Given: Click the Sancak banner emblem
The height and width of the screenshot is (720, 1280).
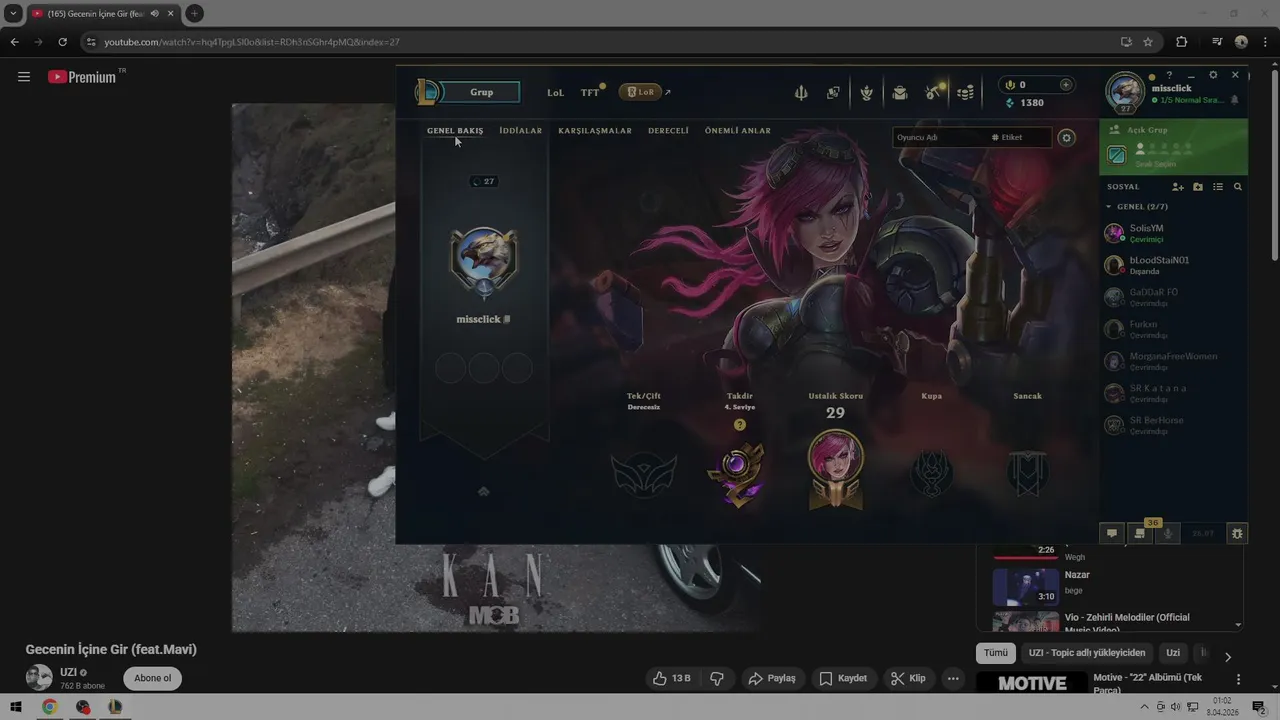Looking at the screenshot, I should tap(1027, 473).
